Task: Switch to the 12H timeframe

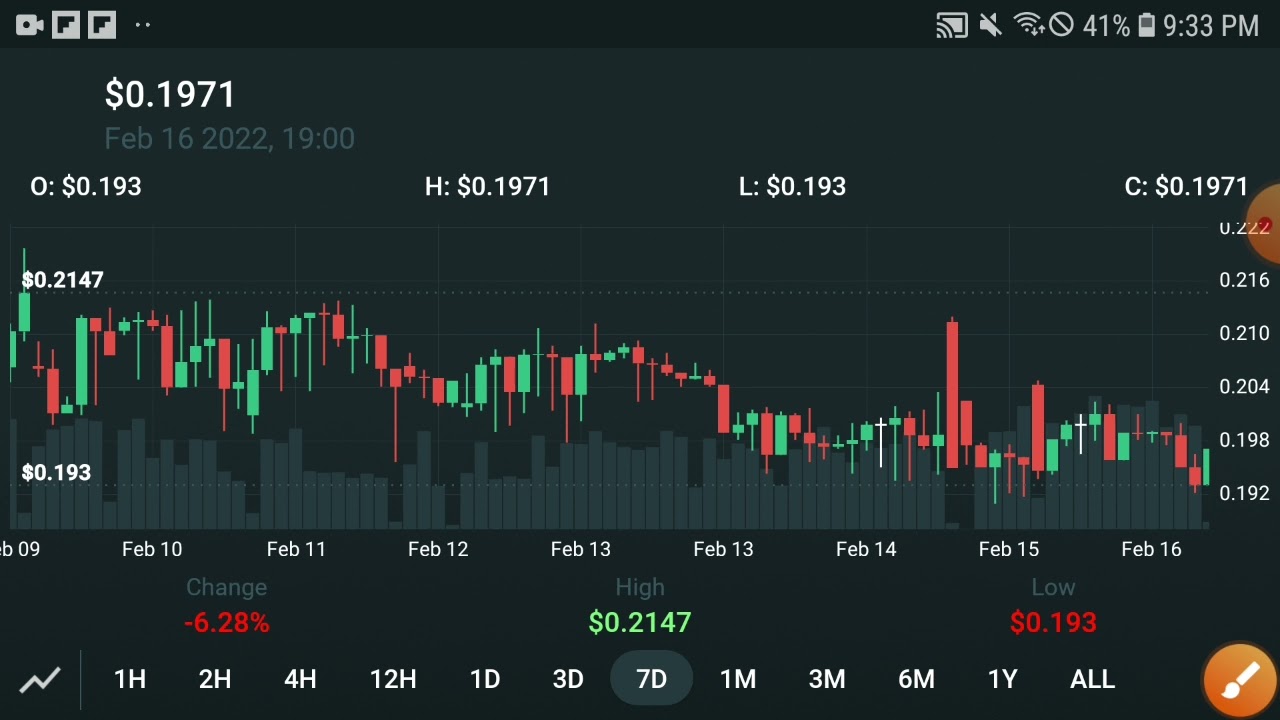Action: [x=393, y=680]
